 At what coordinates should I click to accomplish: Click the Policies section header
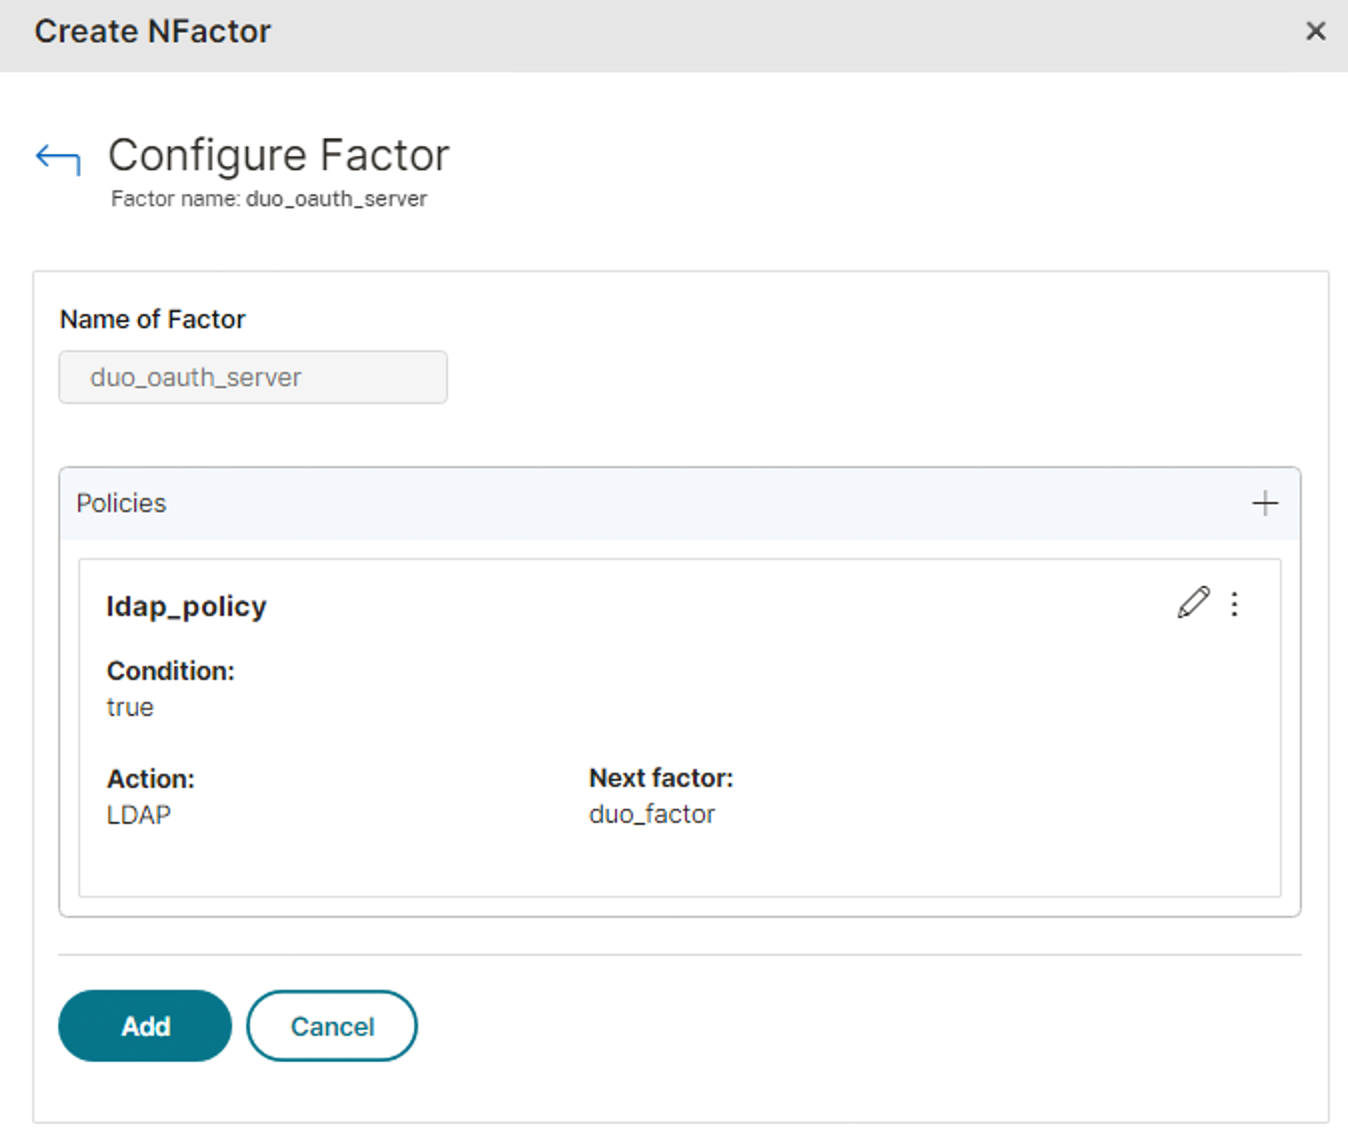point(121,503)
